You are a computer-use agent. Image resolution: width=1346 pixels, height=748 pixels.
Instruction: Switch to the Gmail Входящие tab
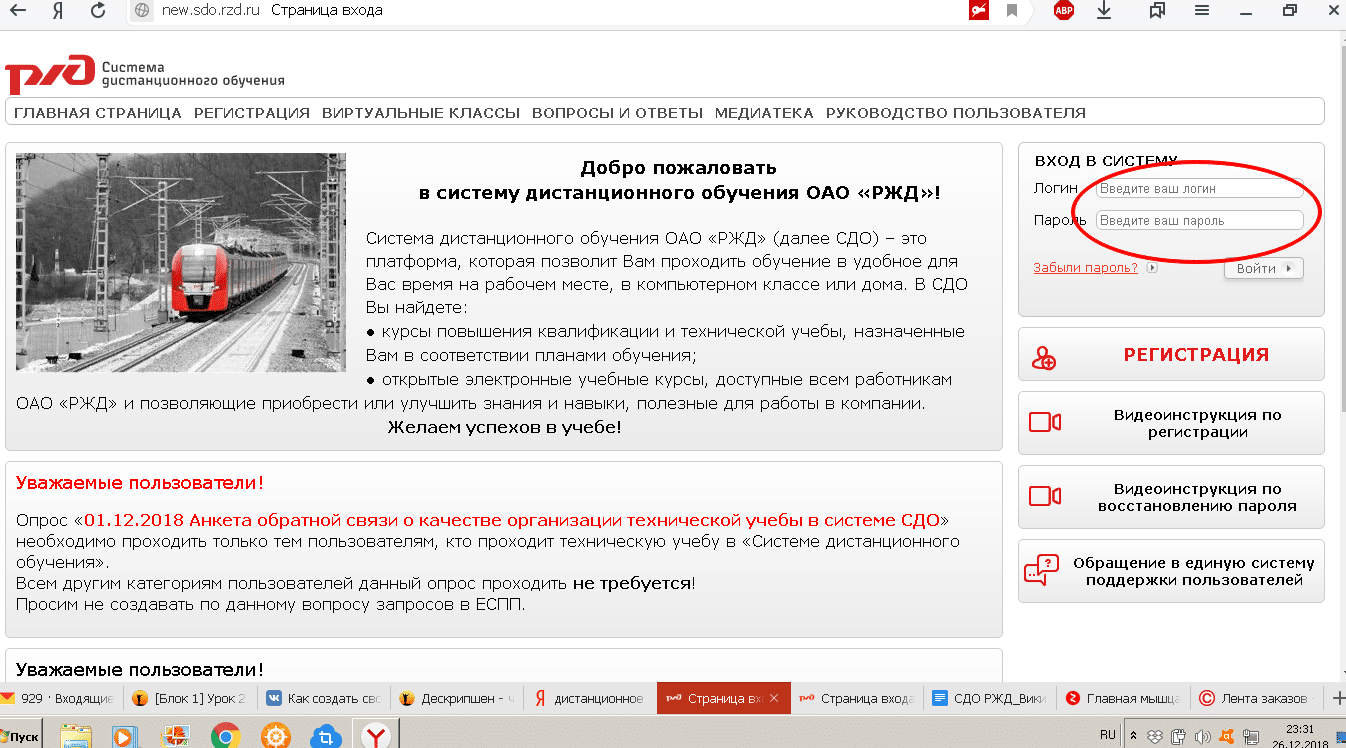pos(59,698)
